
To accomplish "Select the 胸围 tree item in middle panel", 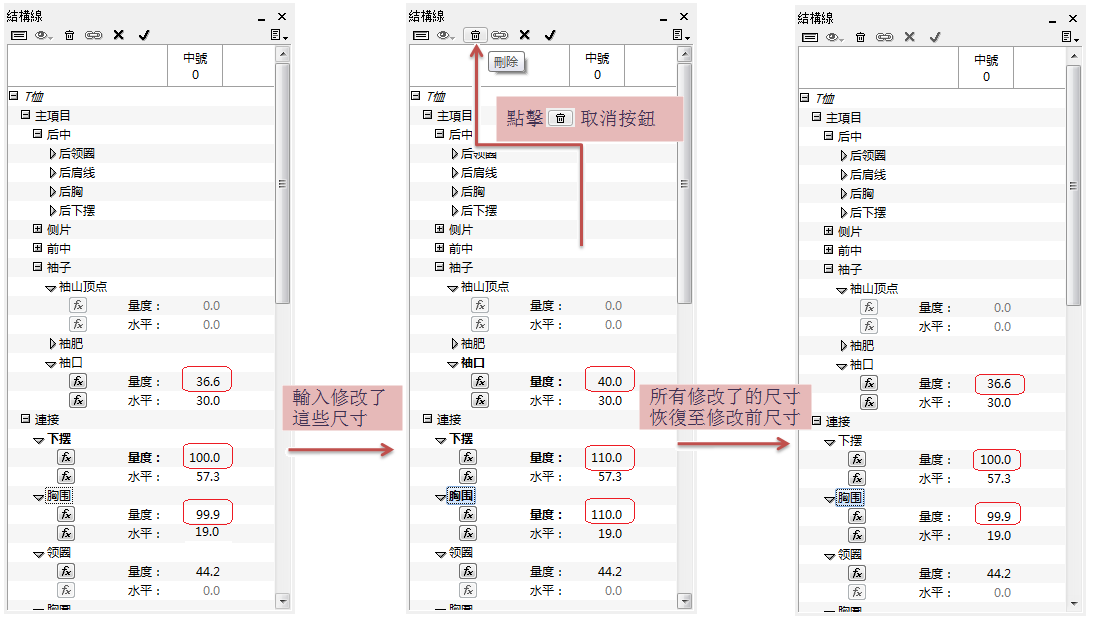I will (461, 496).
